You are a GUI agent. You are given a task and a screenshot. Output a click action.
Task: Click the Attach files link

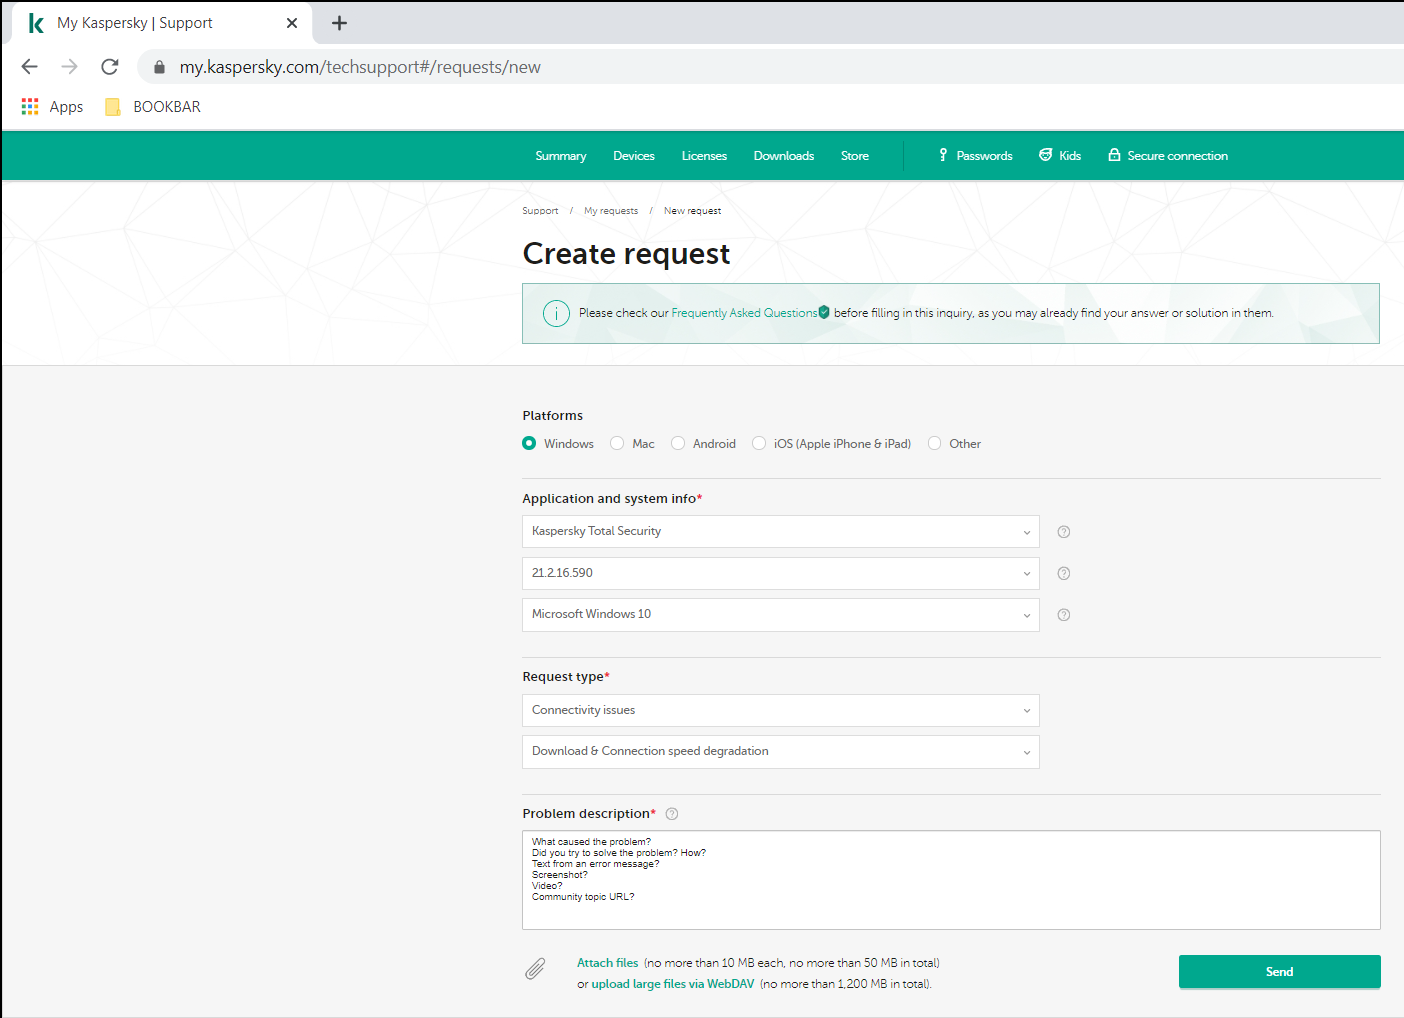click(x=607, y=963)
